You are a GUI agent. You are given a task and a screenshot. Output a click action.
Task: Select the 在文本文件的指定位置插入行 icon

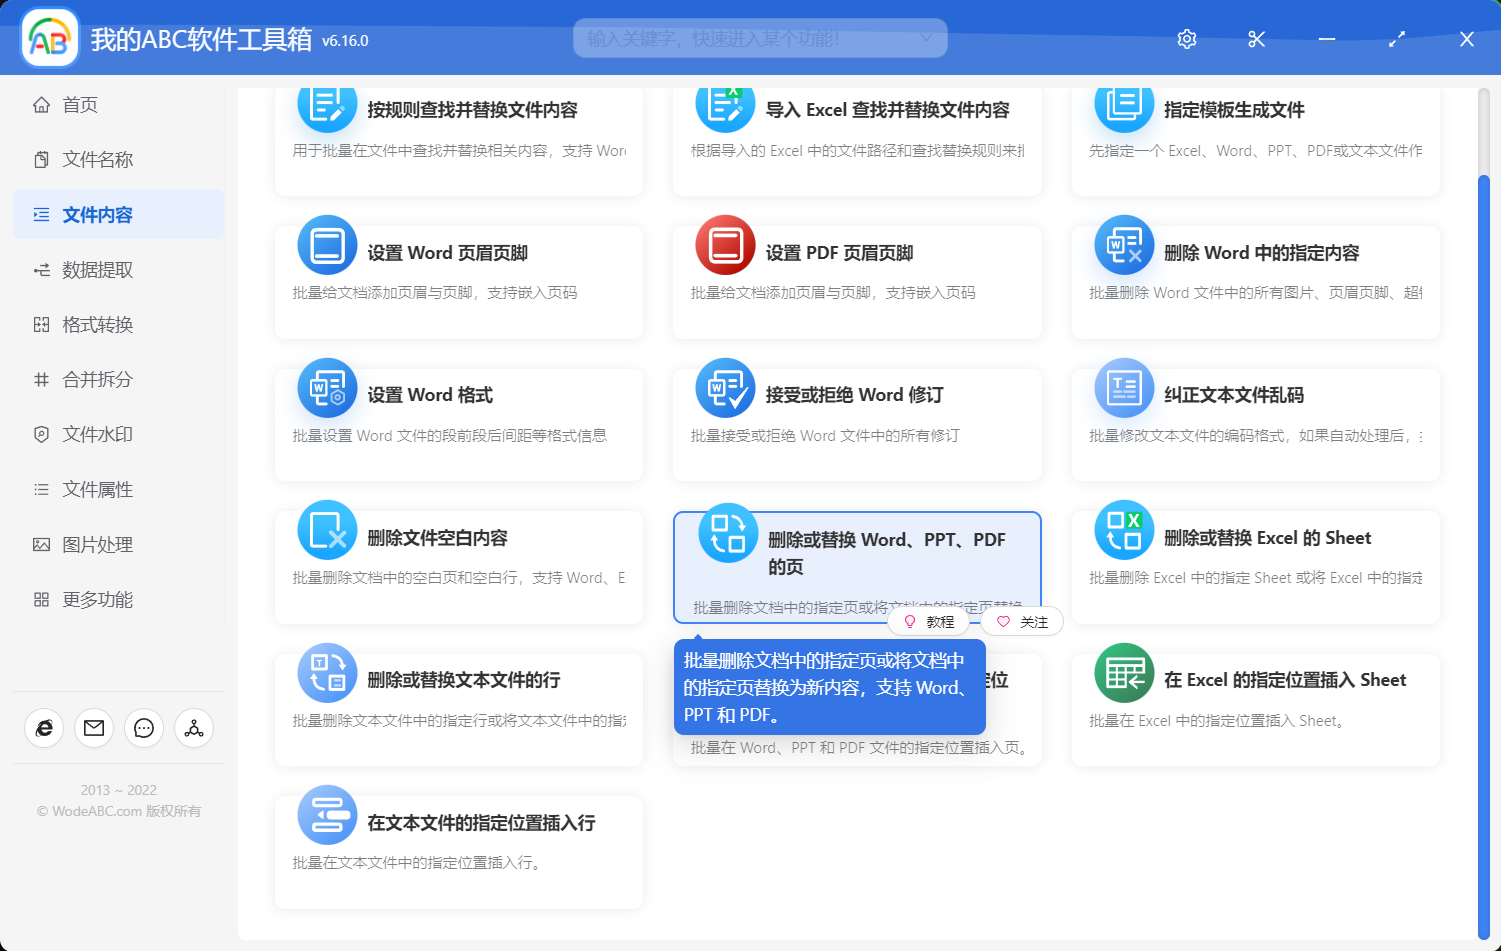point(326,815)
